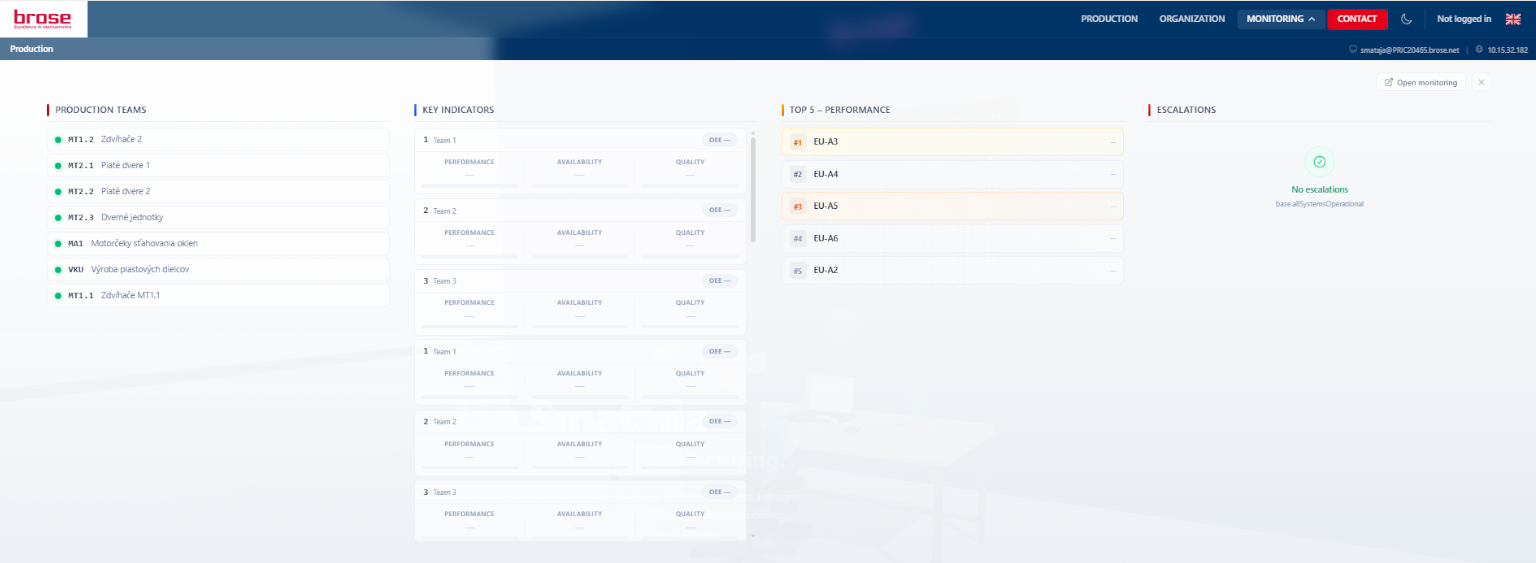Open the PRODUCTION menu
The image size is (1536, 563).
click(x=1109, y=19)
